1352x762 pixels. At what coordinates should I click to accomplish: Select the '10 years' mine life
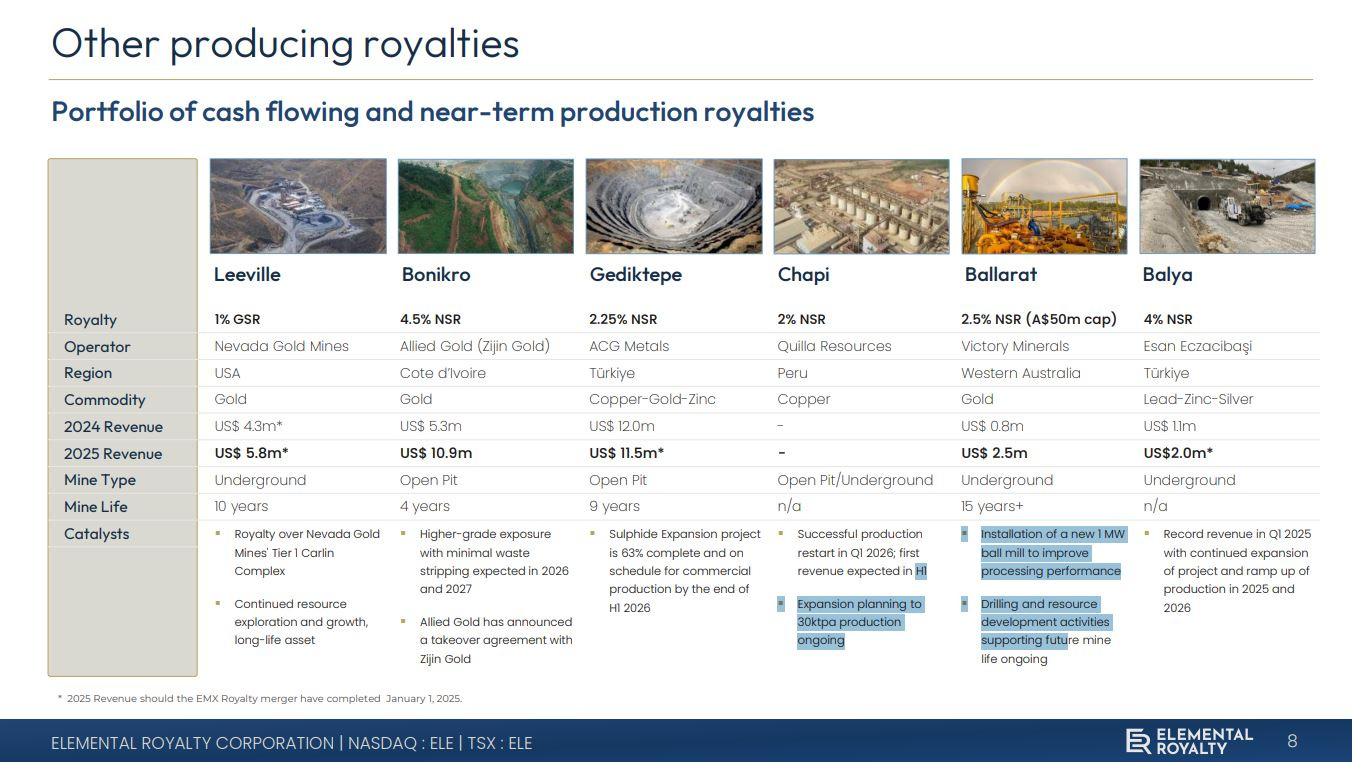coord(241,507)
